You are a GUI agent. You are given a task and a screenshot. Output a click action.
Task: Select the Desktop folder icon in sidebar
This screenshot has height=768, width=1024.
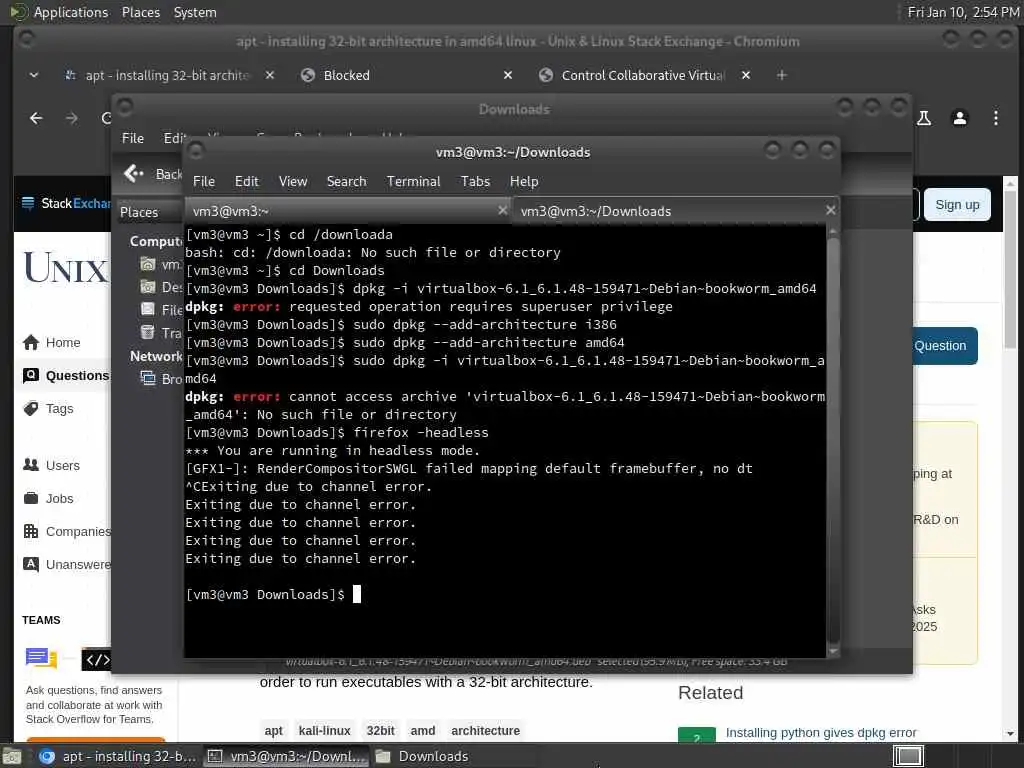click(148, 287)
